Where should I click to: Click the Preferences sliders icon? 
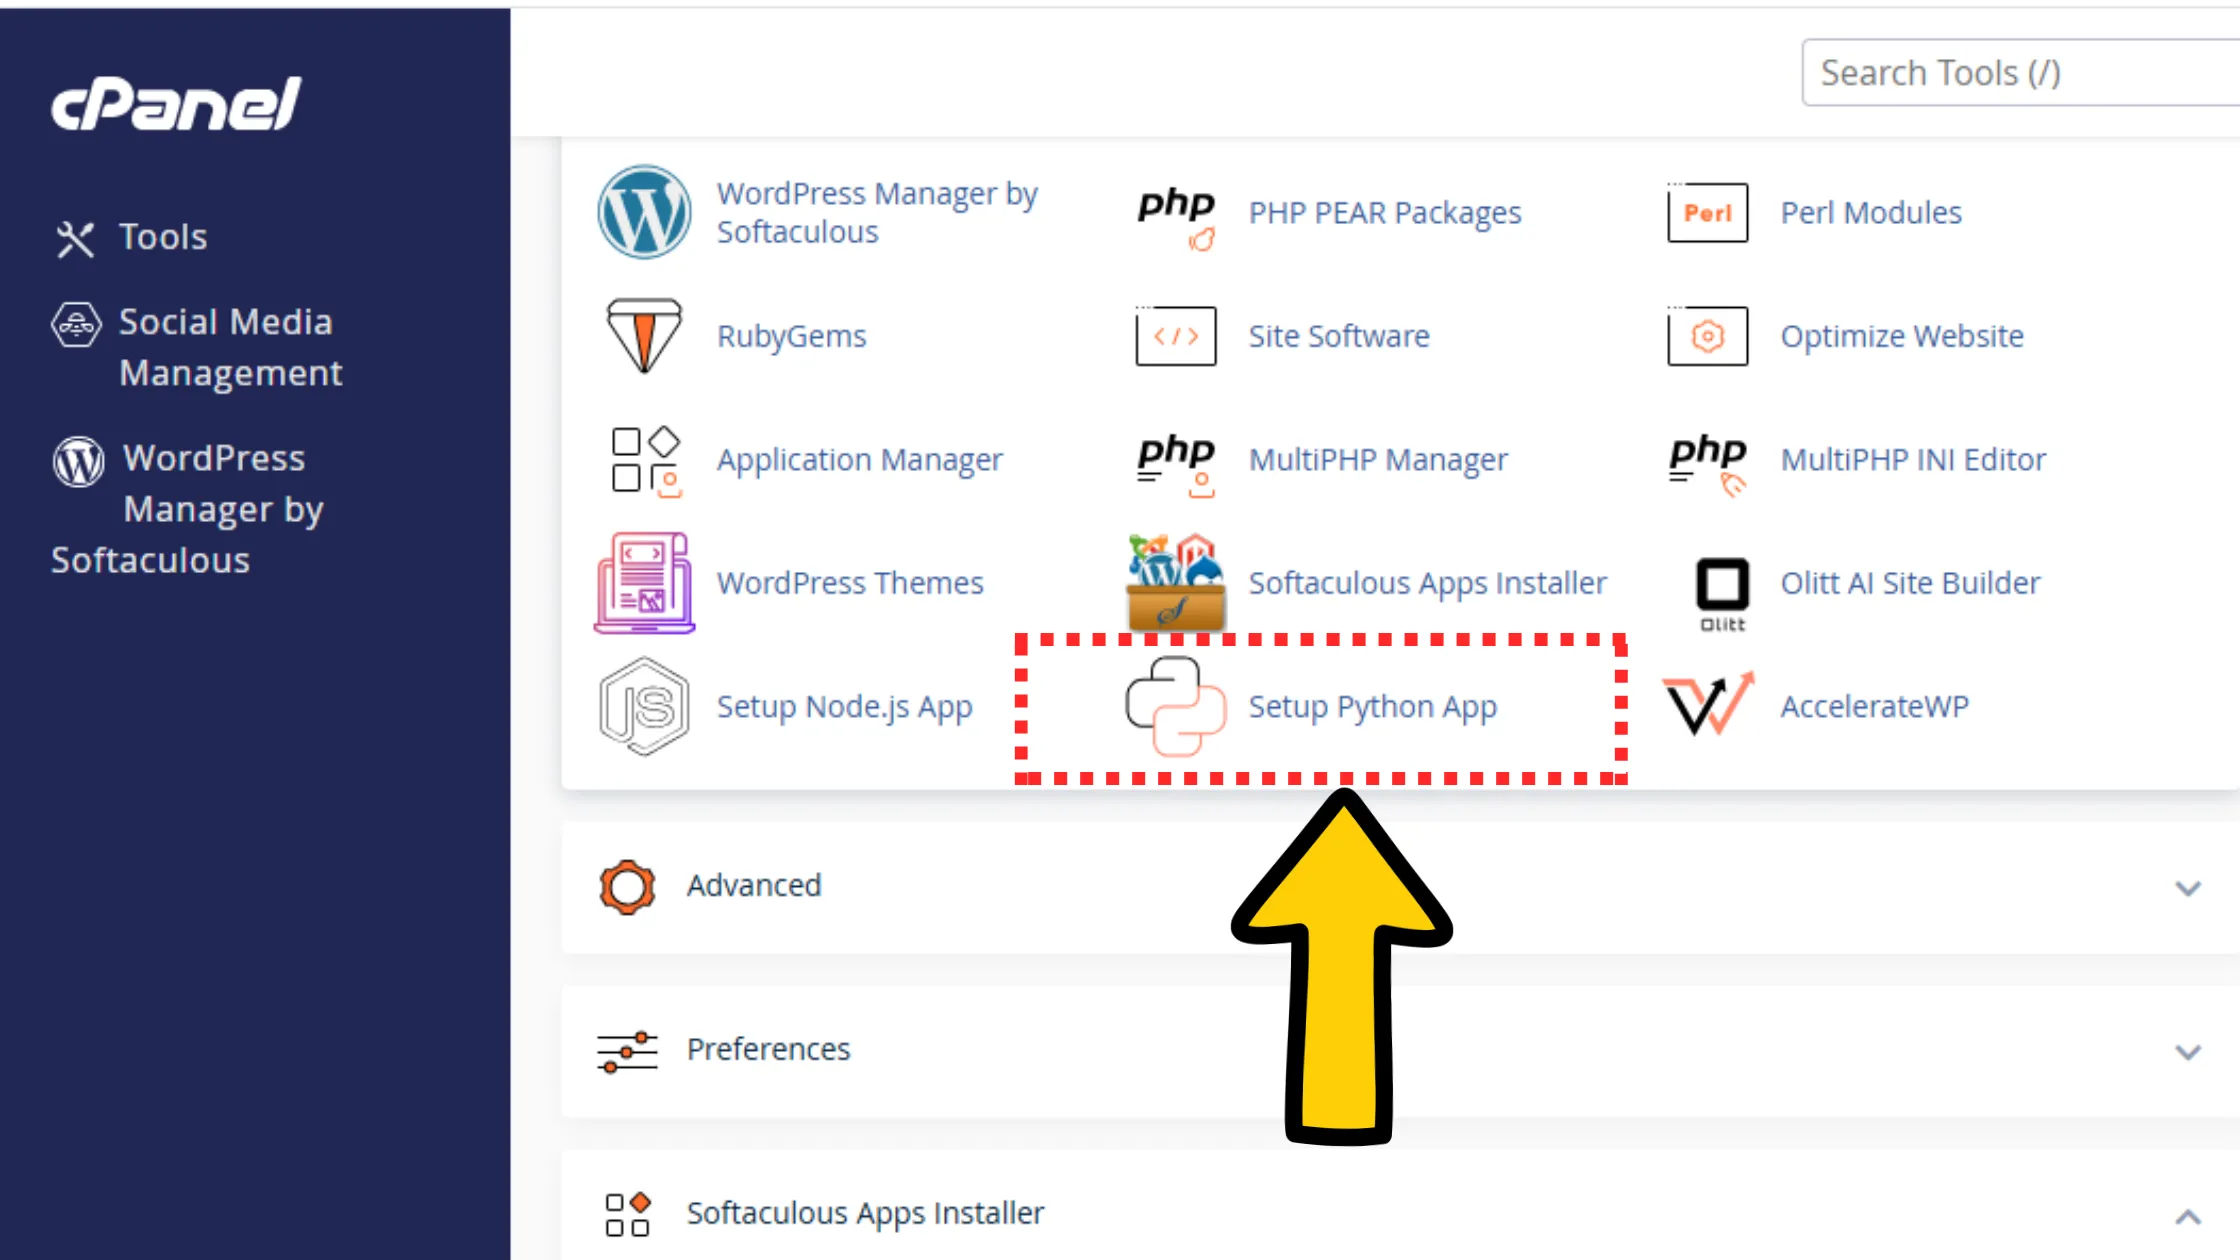(x=627, y=1051)
